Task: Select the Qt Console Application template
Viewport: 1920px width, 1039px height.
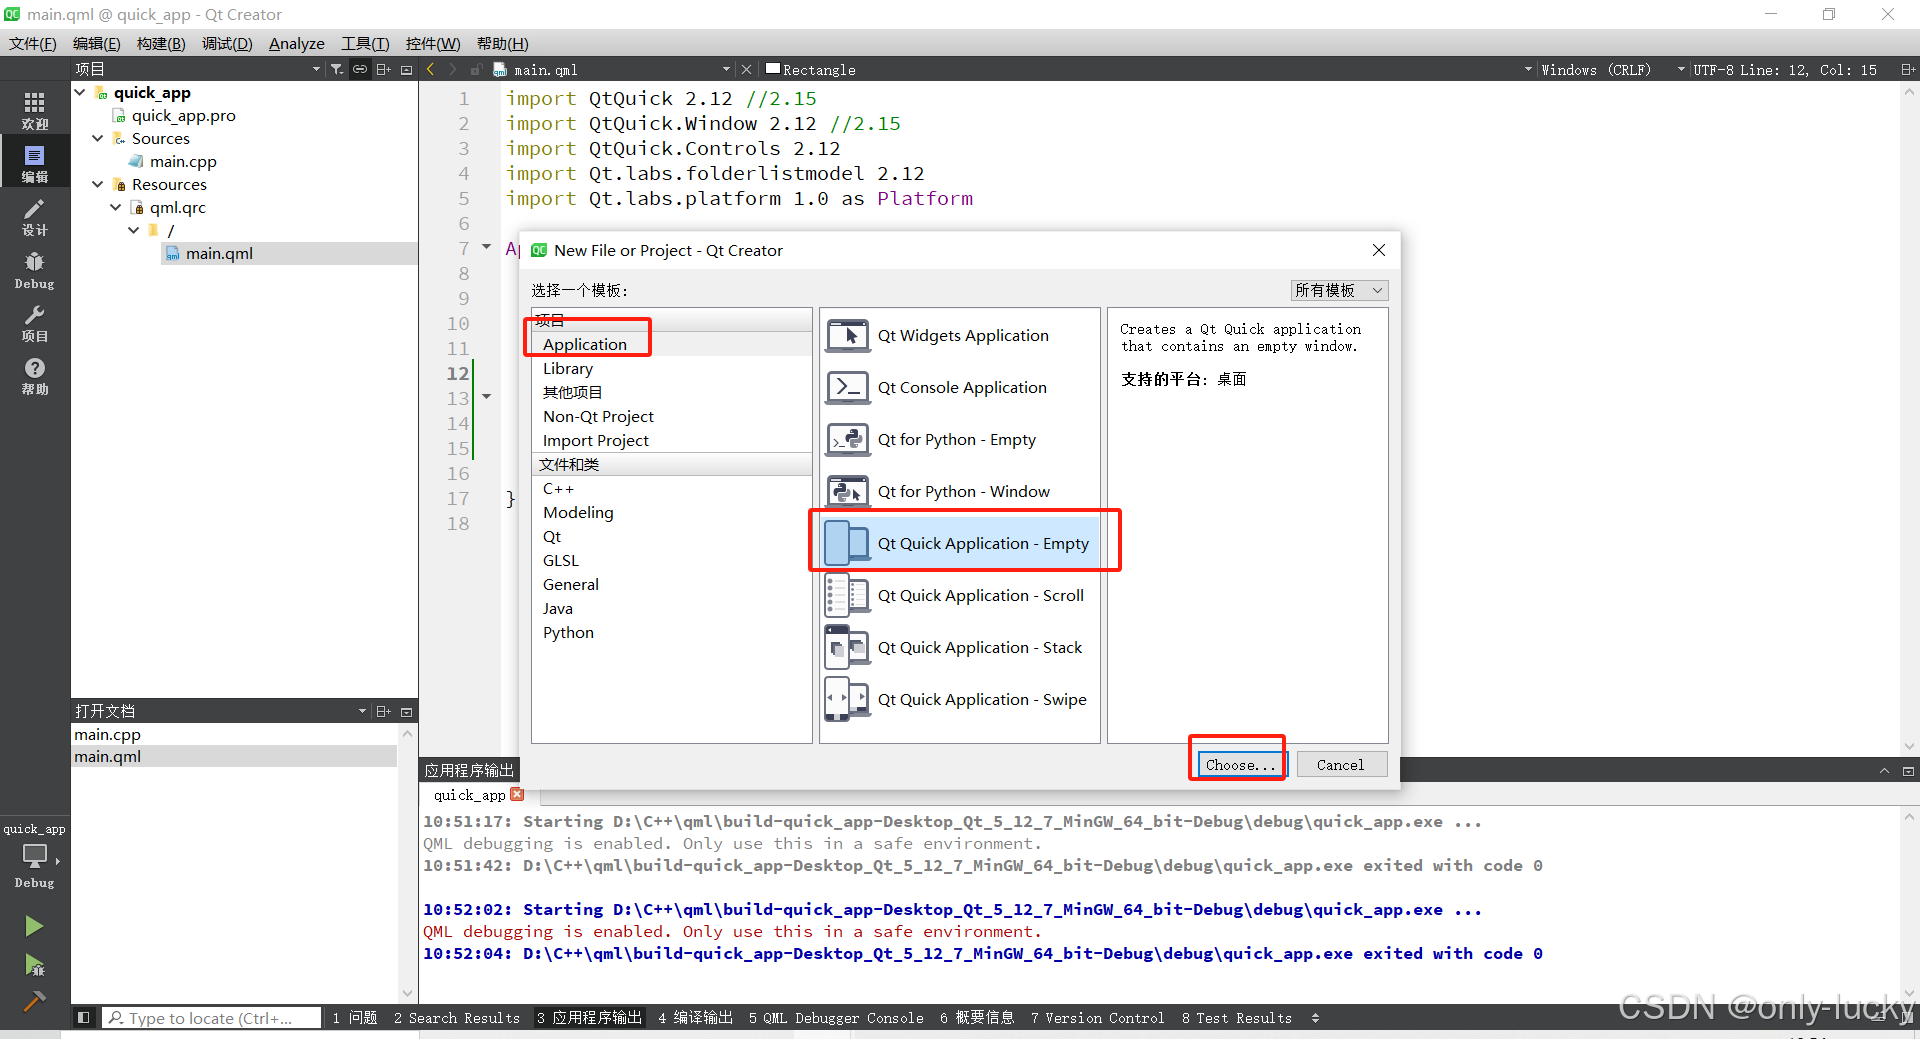Action: [960, 388]
